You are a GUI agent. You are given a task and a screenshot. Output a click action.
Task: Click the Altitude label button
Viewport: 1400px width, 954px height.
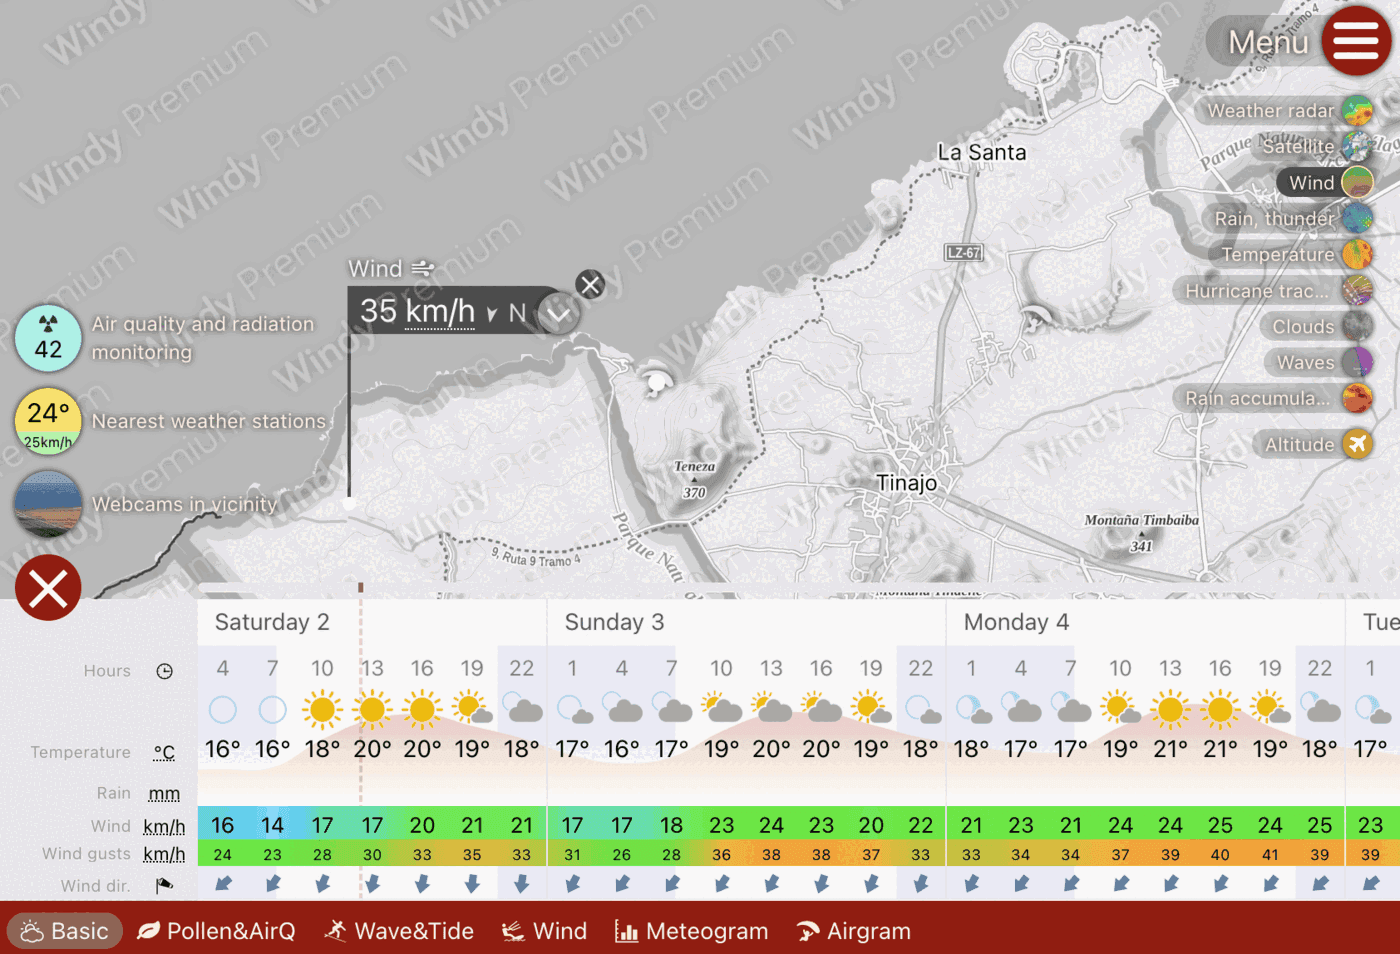[x=1299, y=445]
